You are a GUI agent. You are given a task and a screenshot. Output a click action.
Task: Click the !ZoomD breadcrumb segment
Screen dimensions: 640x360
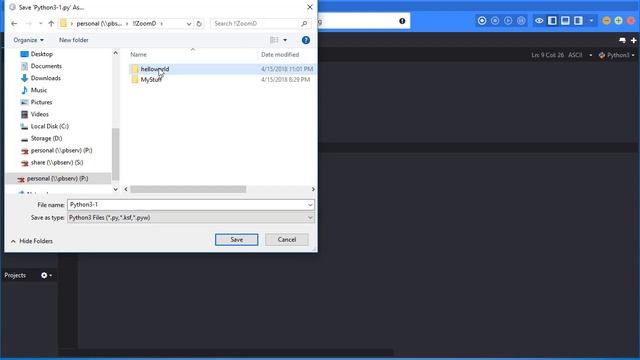(x=144, y=24)
